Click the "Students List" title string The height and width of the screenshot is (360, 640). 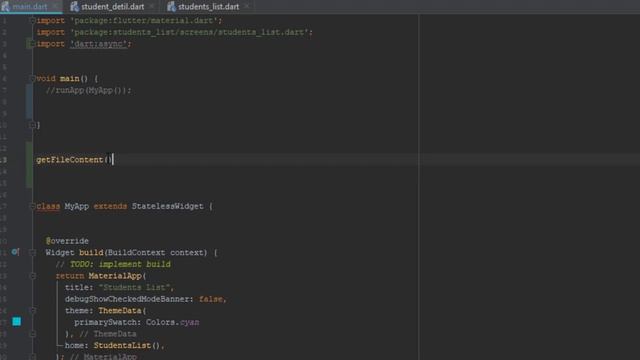click(134, 287)
